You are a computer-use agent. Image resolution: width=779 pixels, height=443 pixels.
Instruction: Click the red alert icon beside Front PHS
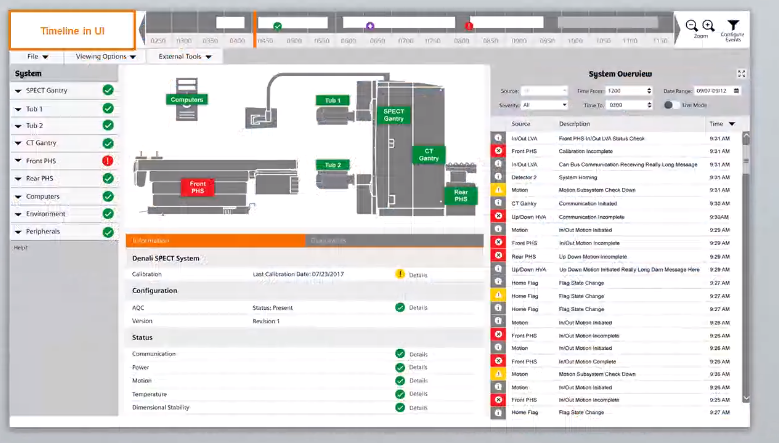pos(107,161)
